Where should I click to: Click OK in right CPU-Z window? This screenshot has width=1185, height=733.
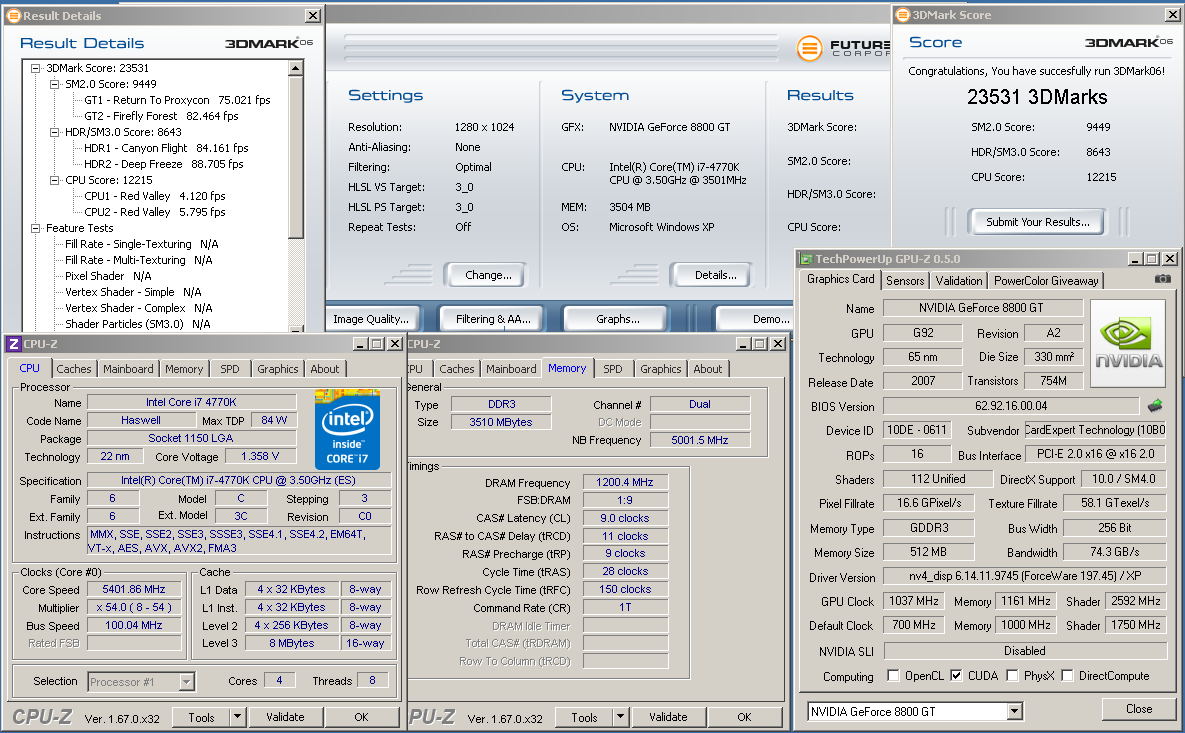point(744,716)
